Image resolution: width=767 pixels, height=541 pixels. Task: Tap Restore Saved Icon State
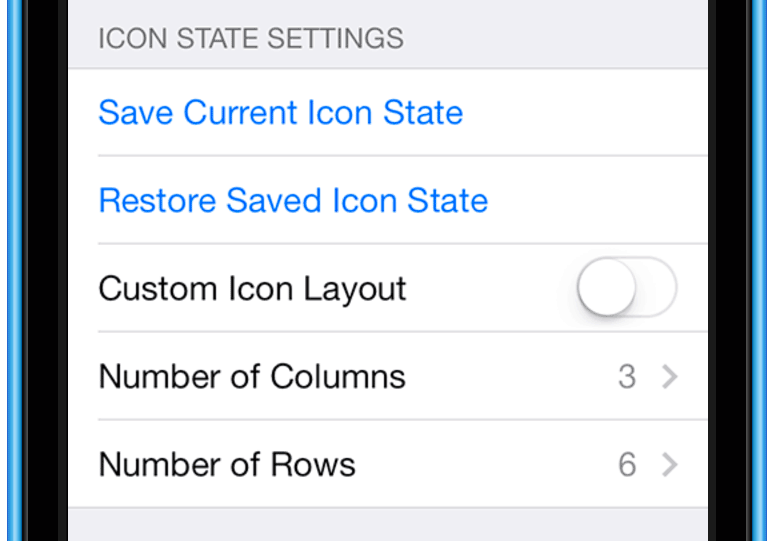[293, 200]
